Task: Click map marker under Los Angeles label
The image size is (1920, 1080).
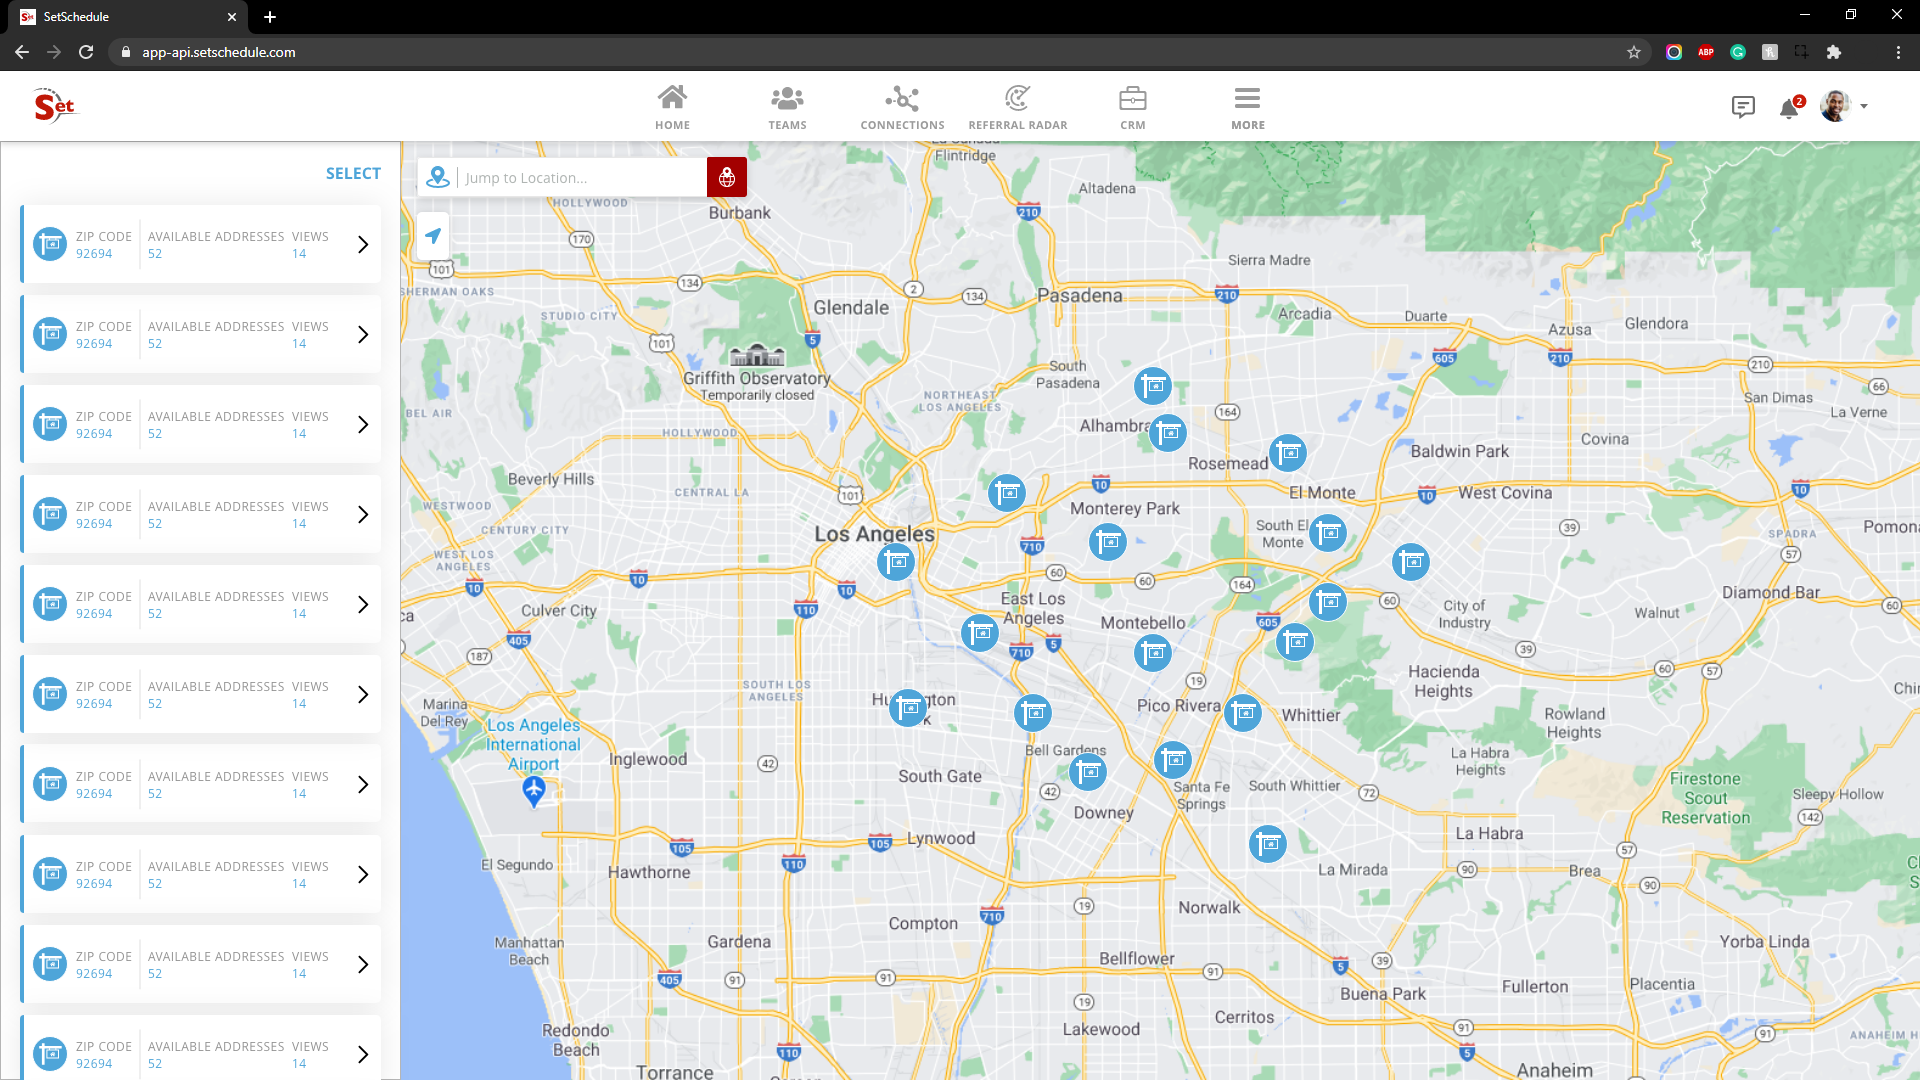Action: coord(896,562)
